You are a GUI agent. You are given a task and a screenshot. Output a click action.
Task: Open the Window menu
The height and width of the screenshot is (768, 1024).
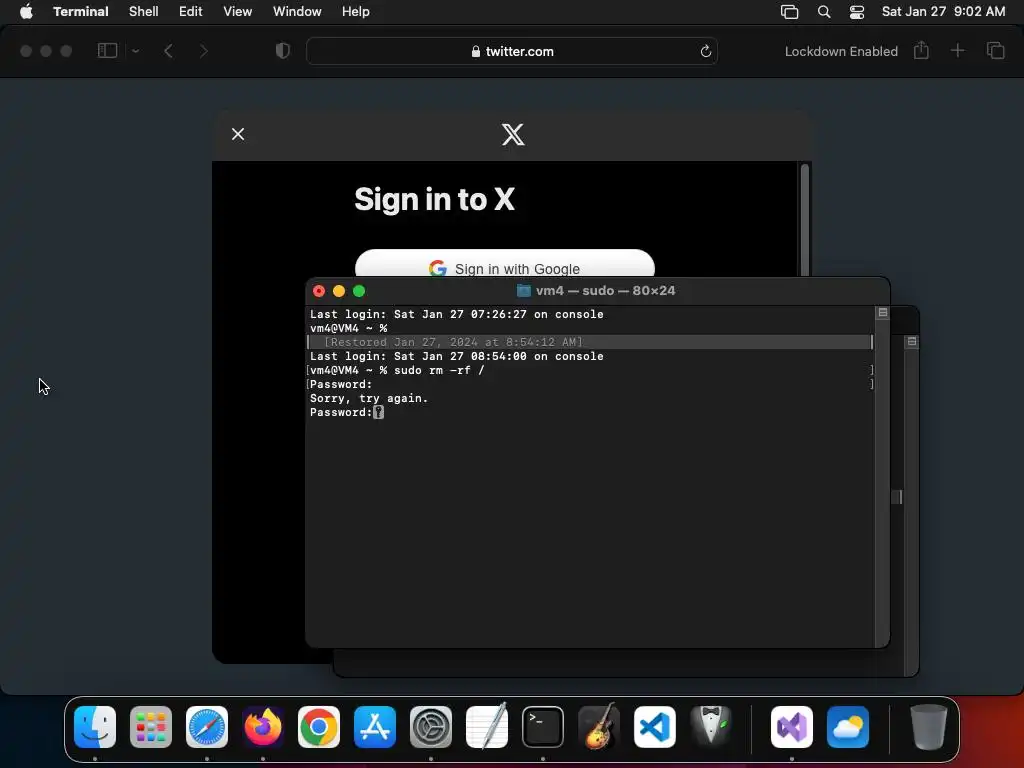pos(297,12)
